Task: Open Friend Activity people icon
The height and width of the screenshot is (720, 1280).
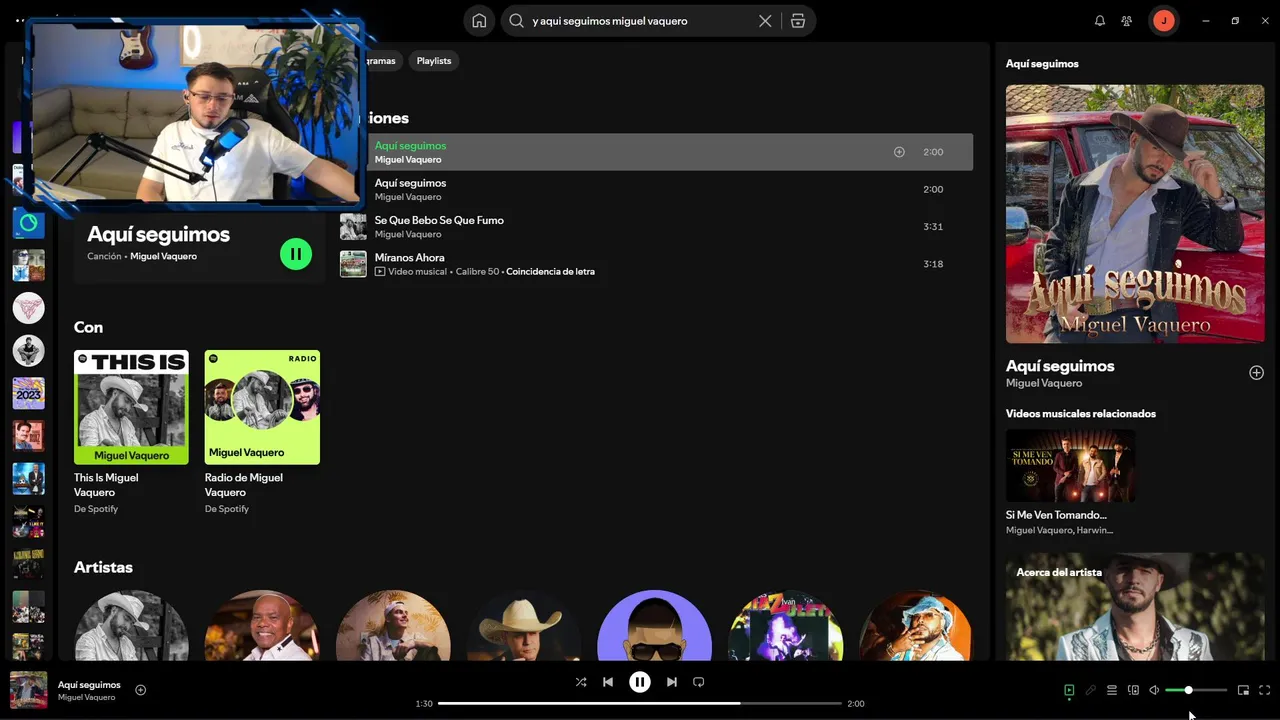Action: pos(1127,21)
